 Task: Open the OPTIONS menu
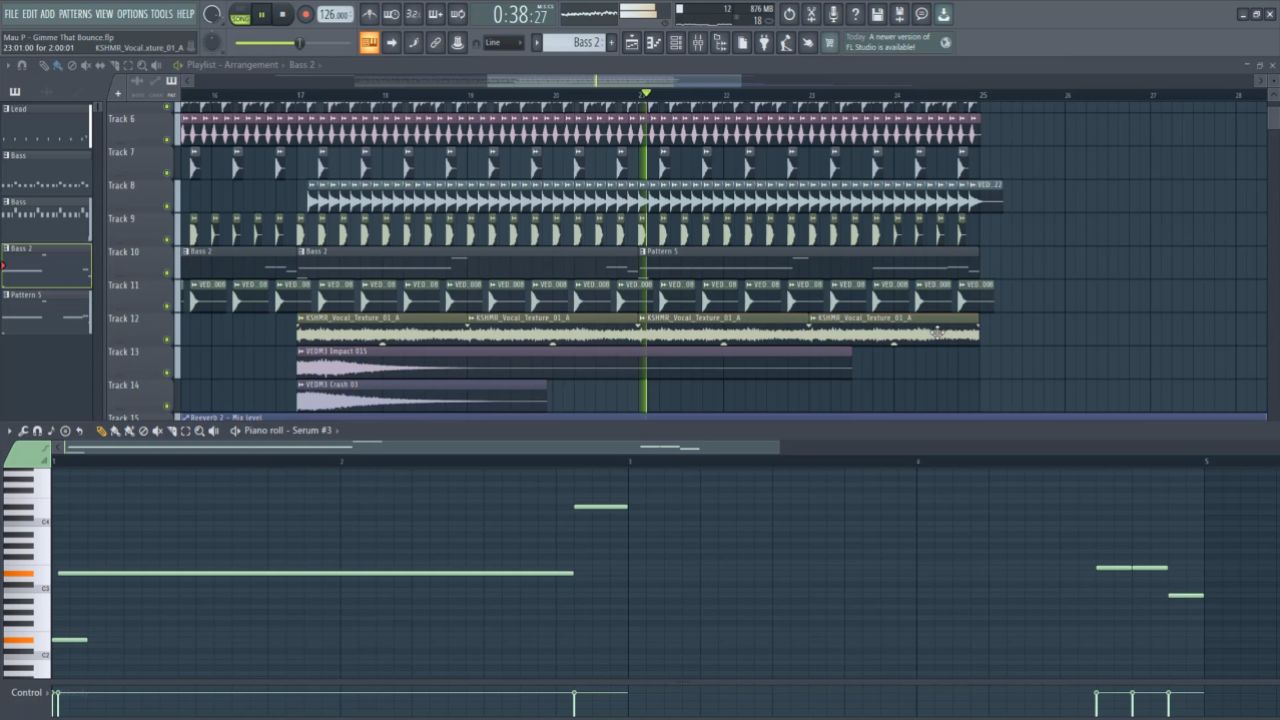[132, 14]
